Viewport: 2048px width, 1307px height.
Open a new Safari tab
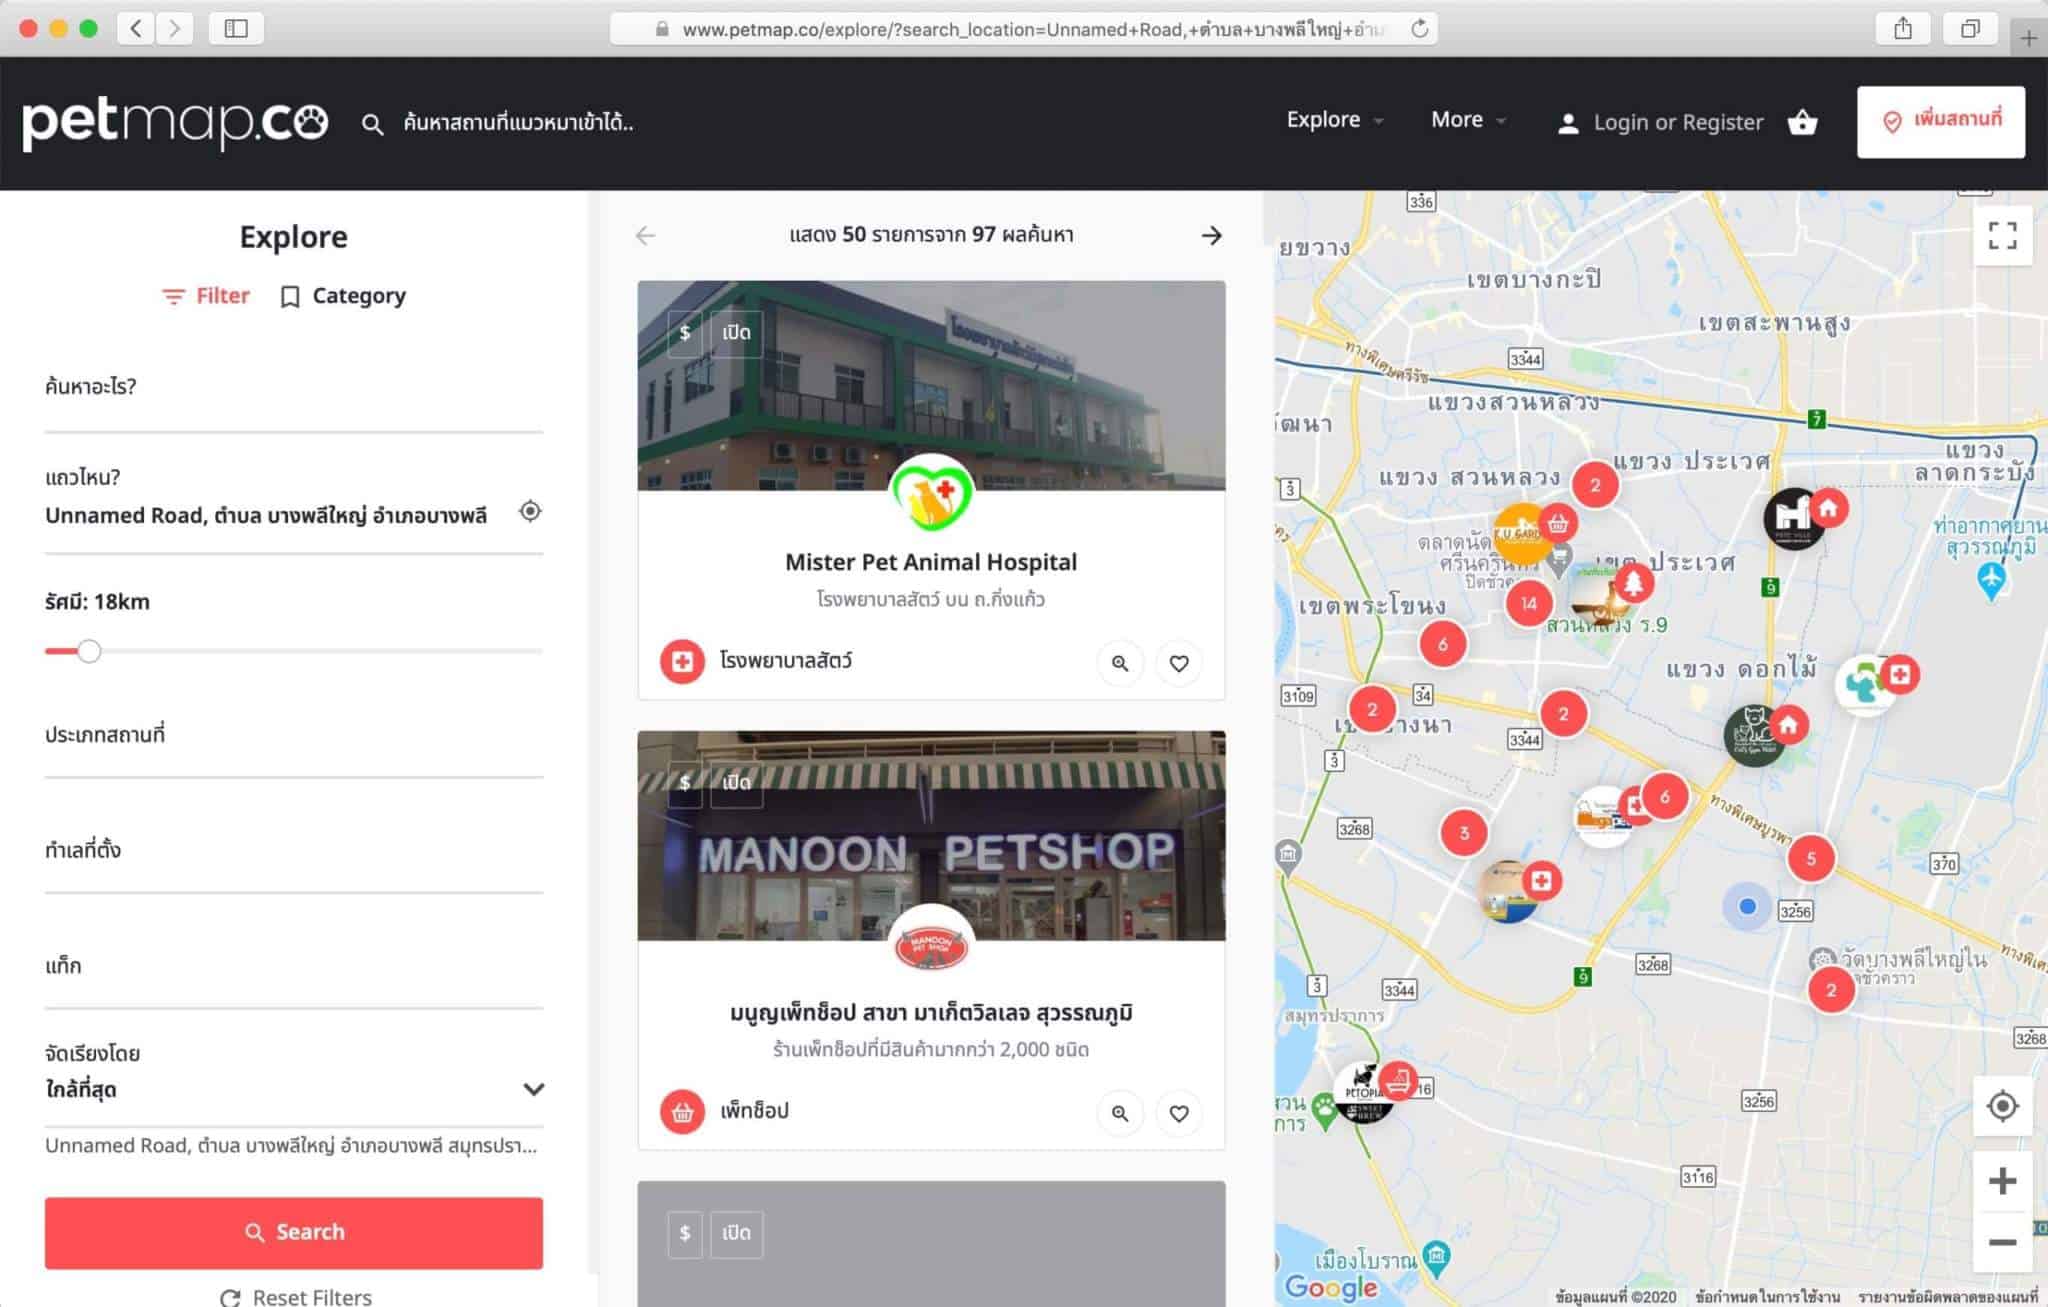[2029, 38]
